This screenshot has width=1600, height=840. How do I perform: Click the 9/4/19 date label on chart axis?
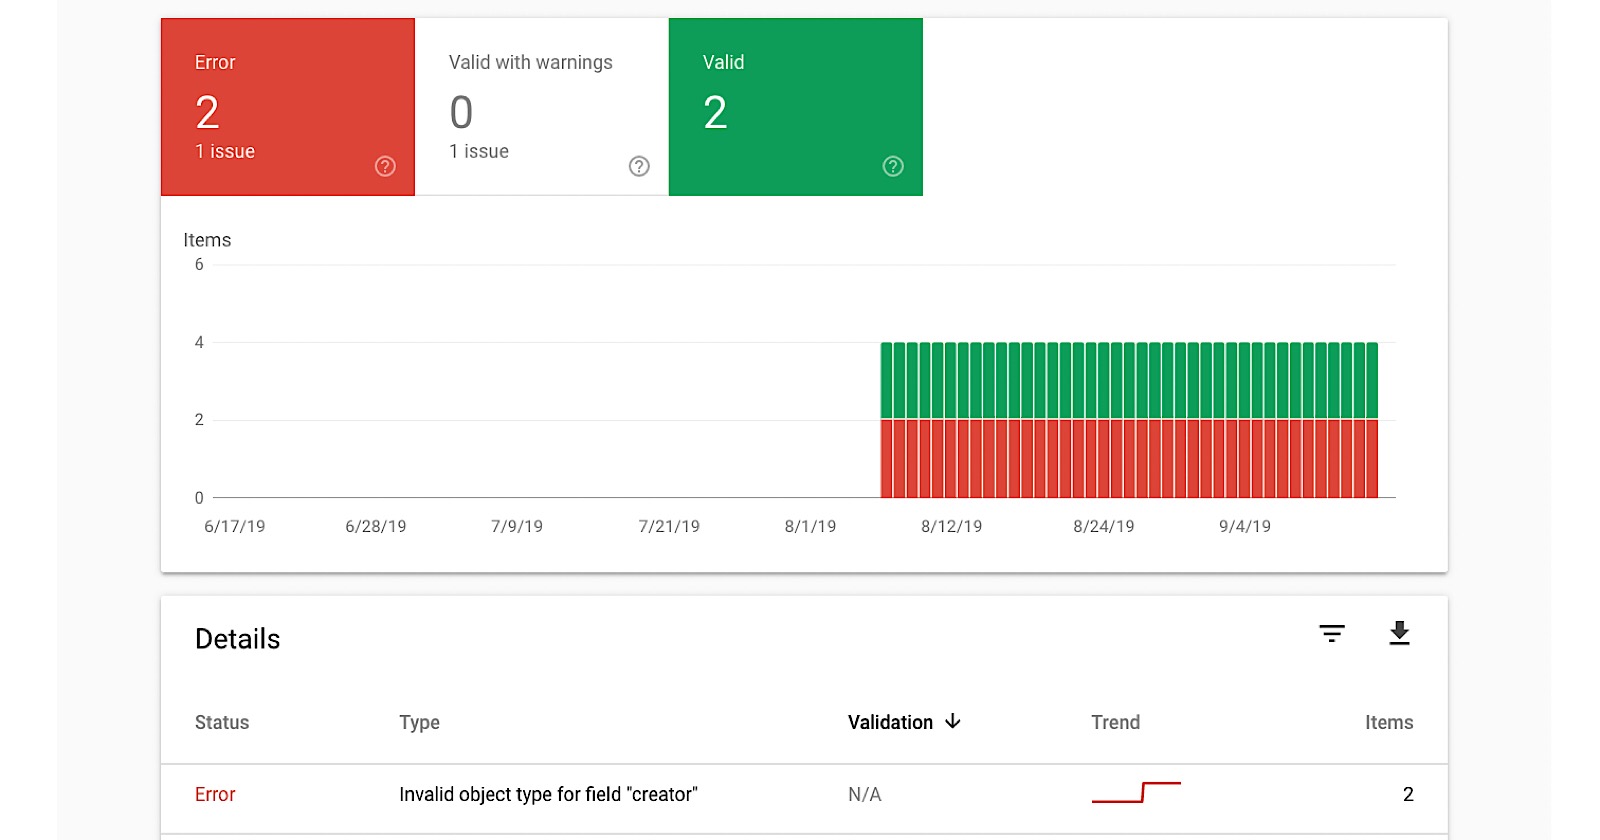tap(1244, 526)
